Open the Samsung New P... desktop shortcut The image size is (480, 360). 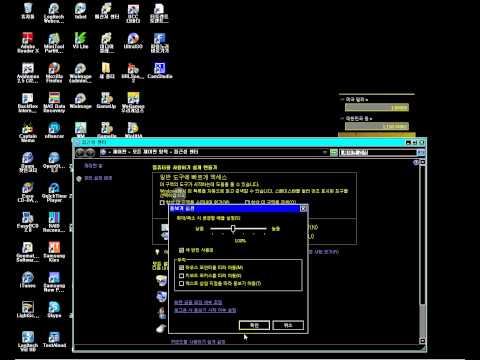point(54,282)
